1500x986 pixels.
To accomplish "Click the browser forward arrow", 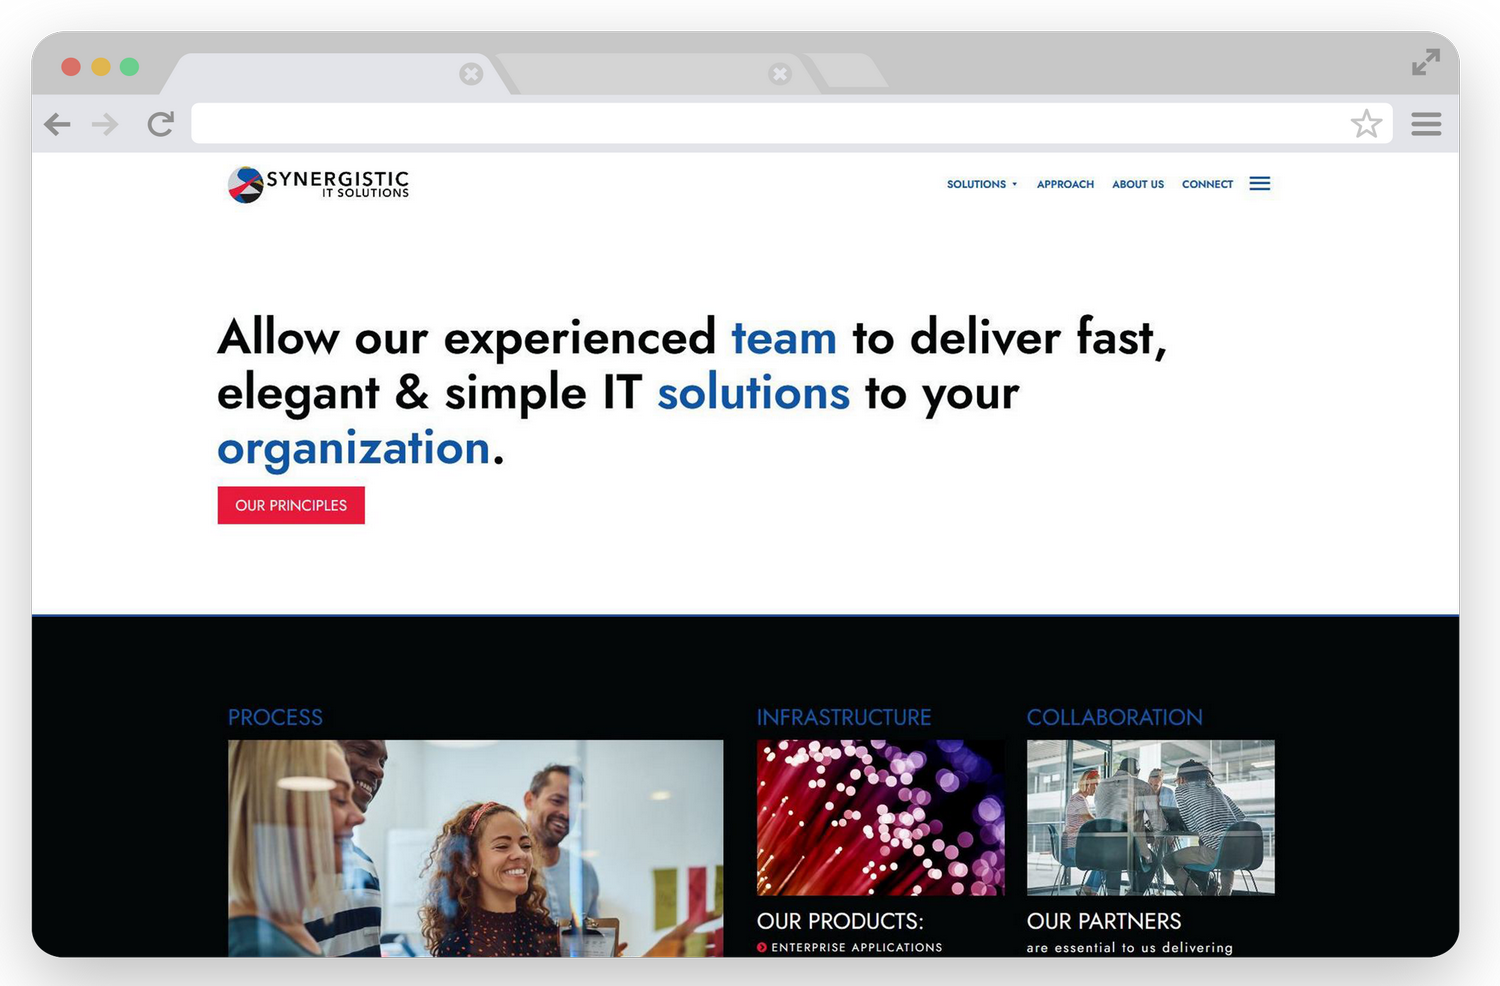I will pos(105,124).
